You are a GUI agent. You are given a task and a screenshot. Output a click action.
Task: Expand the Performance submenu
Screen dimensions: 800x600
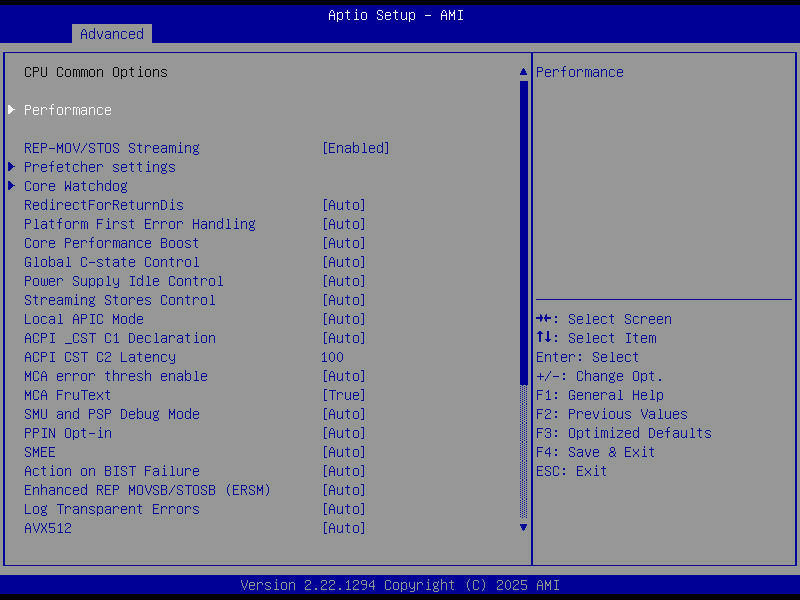[x=67, y=110]
